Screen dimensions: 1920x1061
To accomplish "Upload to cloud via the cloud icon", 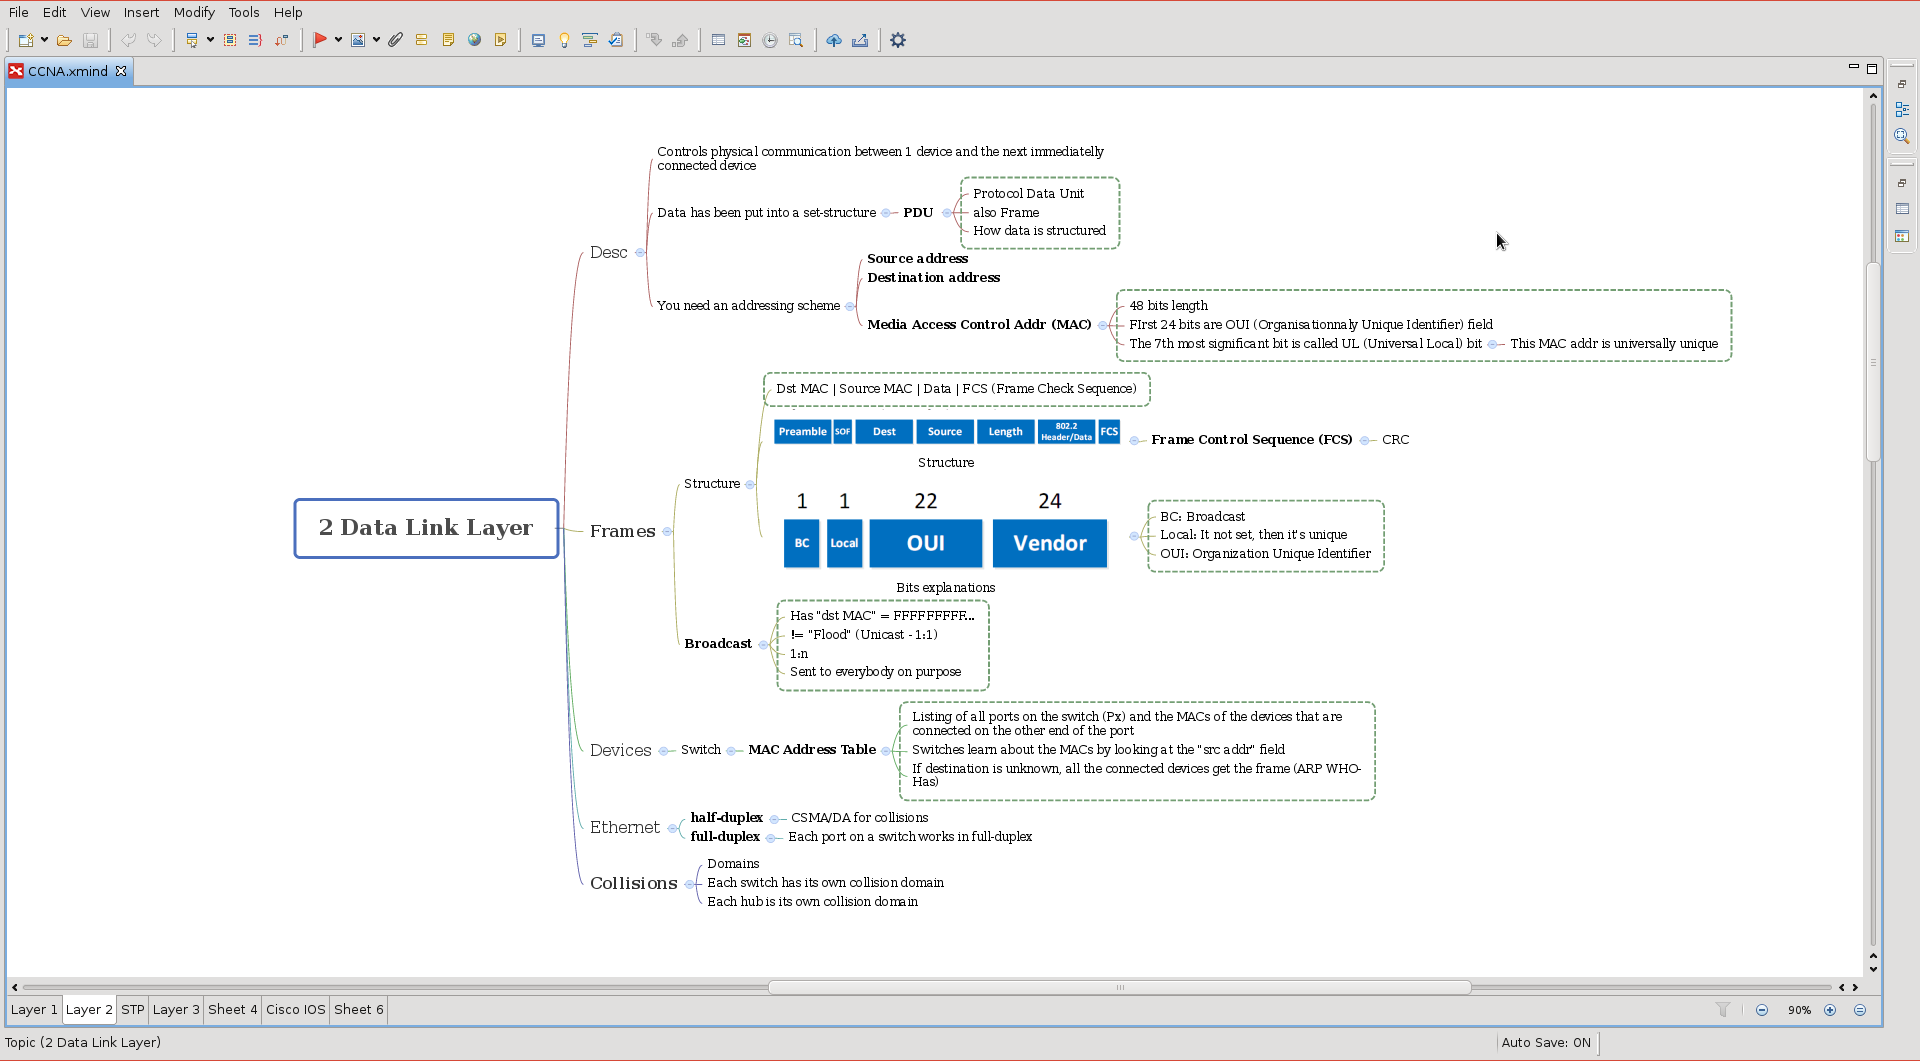I will pyautogui.click(x=834, y=40).
